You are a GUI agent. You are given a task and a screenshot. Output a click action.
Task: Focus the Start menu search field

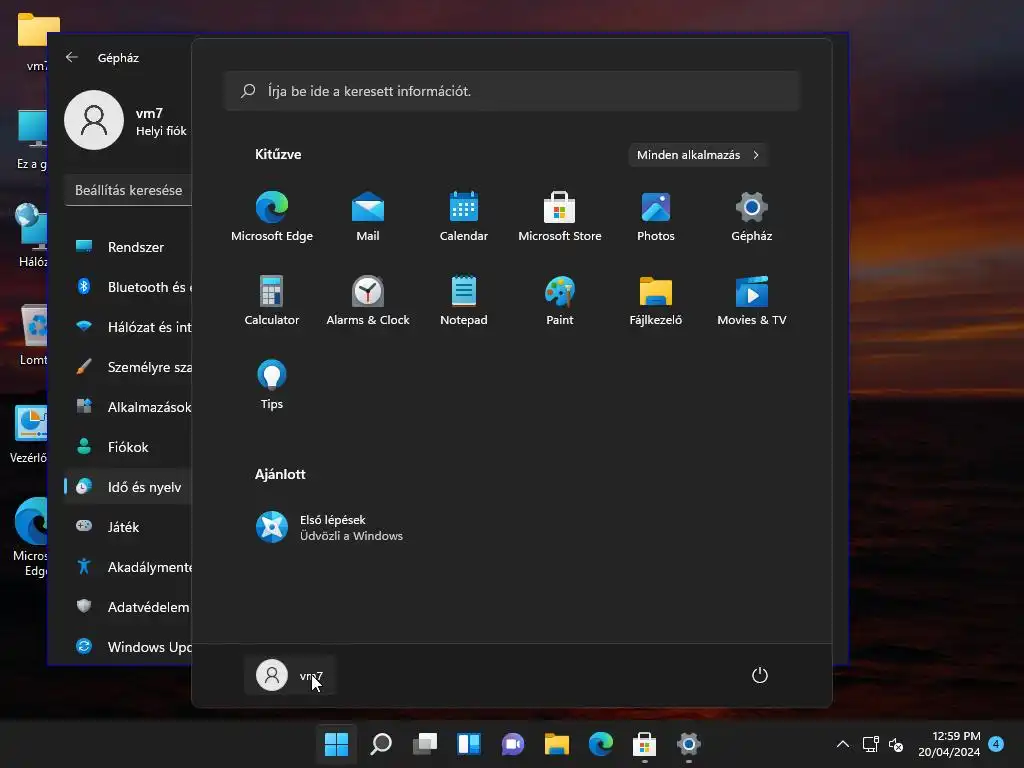[512, 91]
